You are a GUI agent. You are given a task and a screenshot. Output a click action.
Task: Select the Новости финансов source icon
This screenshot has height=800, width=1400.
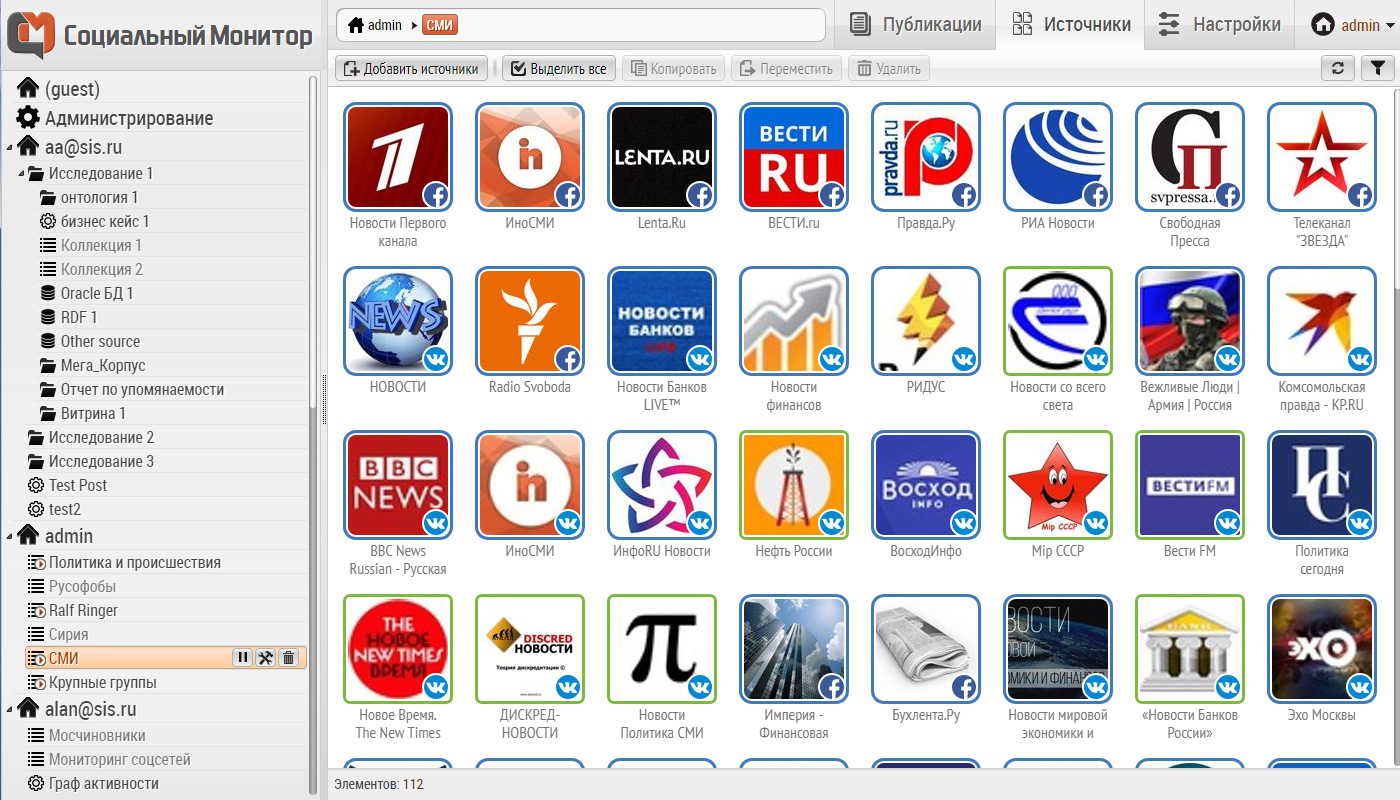pos(794,322)
